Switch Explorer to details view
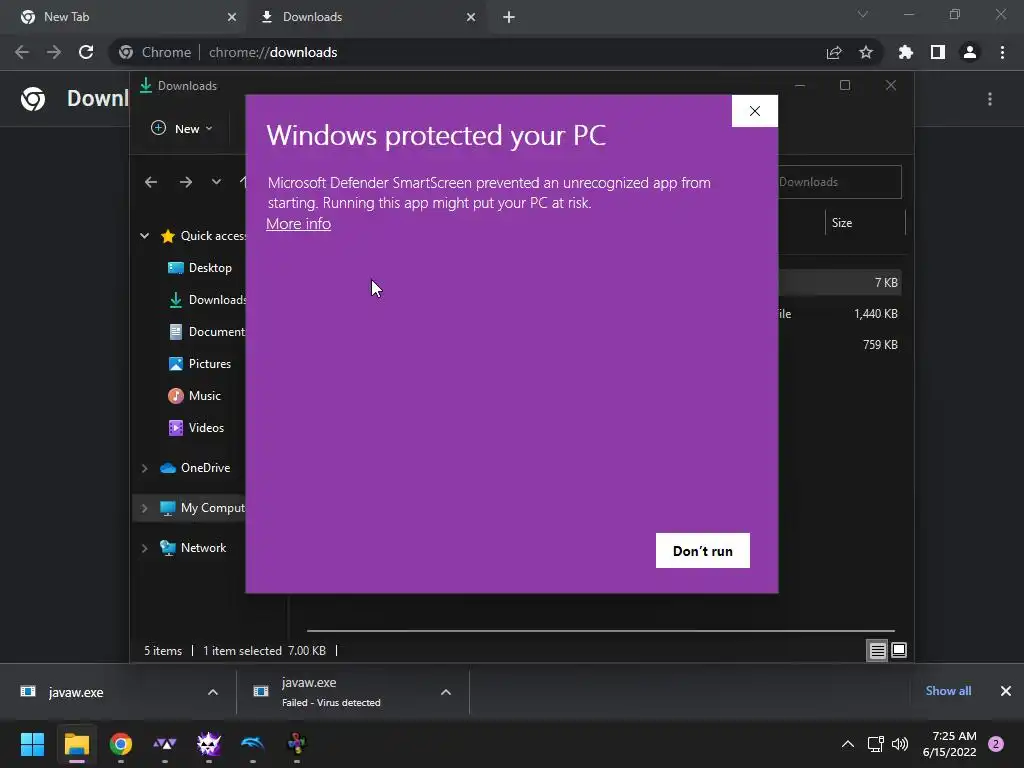1024x768 pixels. (877, 650)
